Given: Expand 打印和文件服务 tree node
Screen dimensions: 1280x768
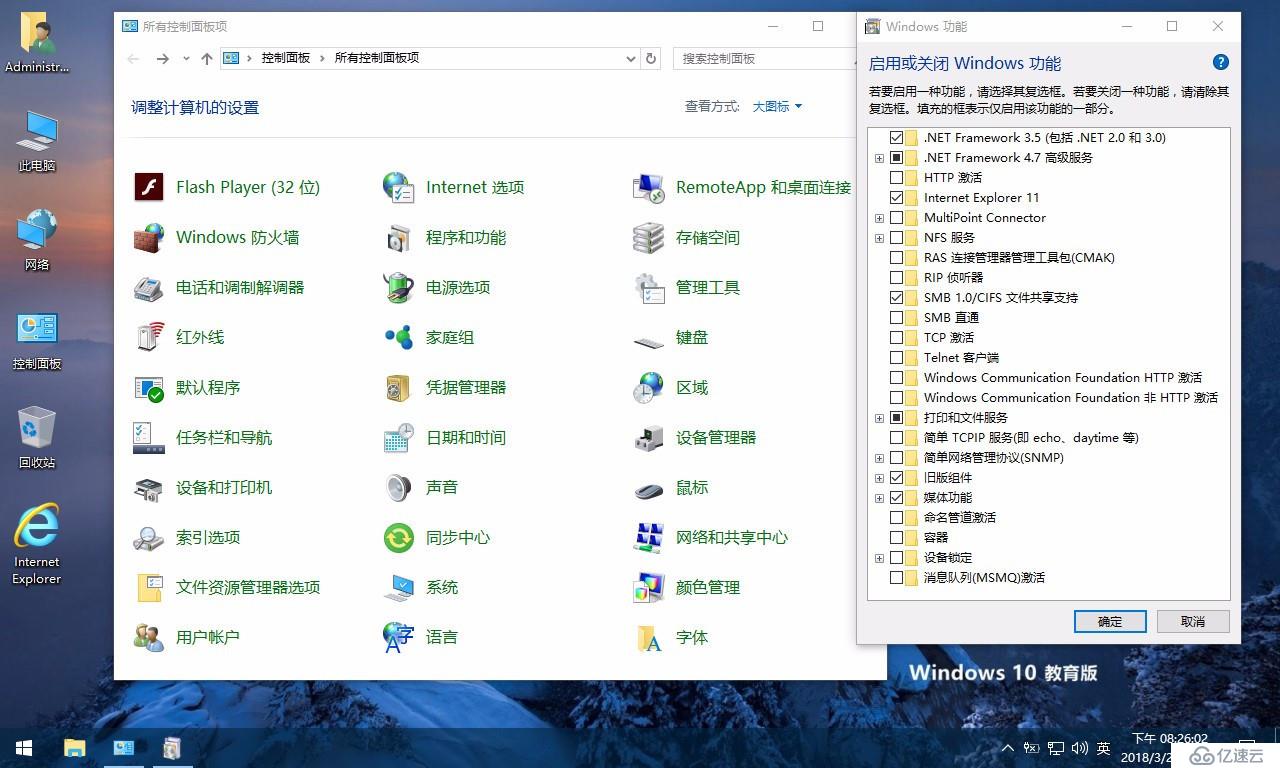Looking at the screenshot, I should (879, 418).
